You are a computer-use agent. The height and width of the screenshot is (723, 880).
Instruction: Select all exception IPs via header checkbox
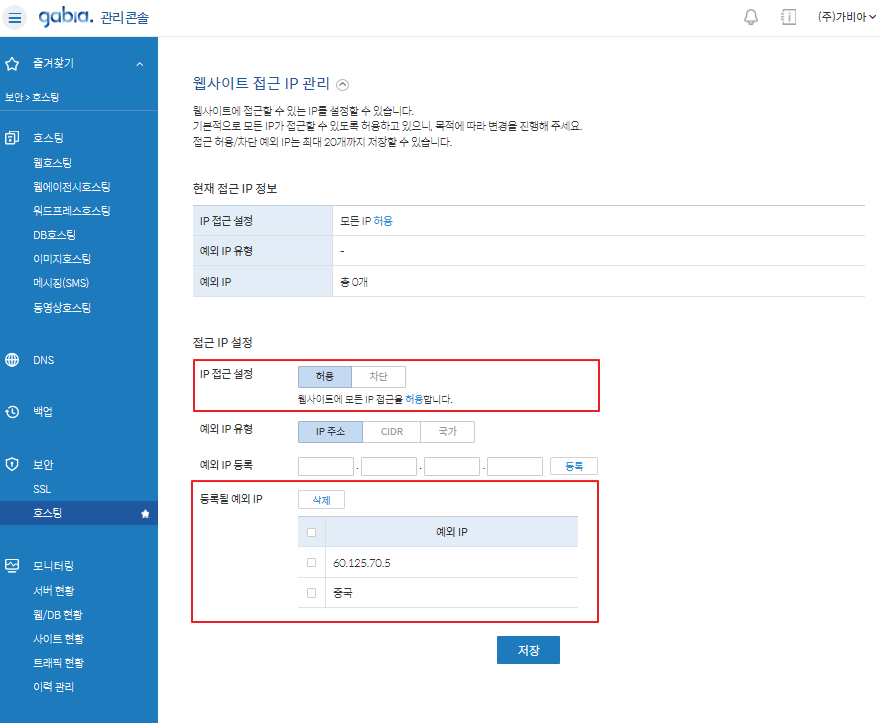click(x=312, y=532)
